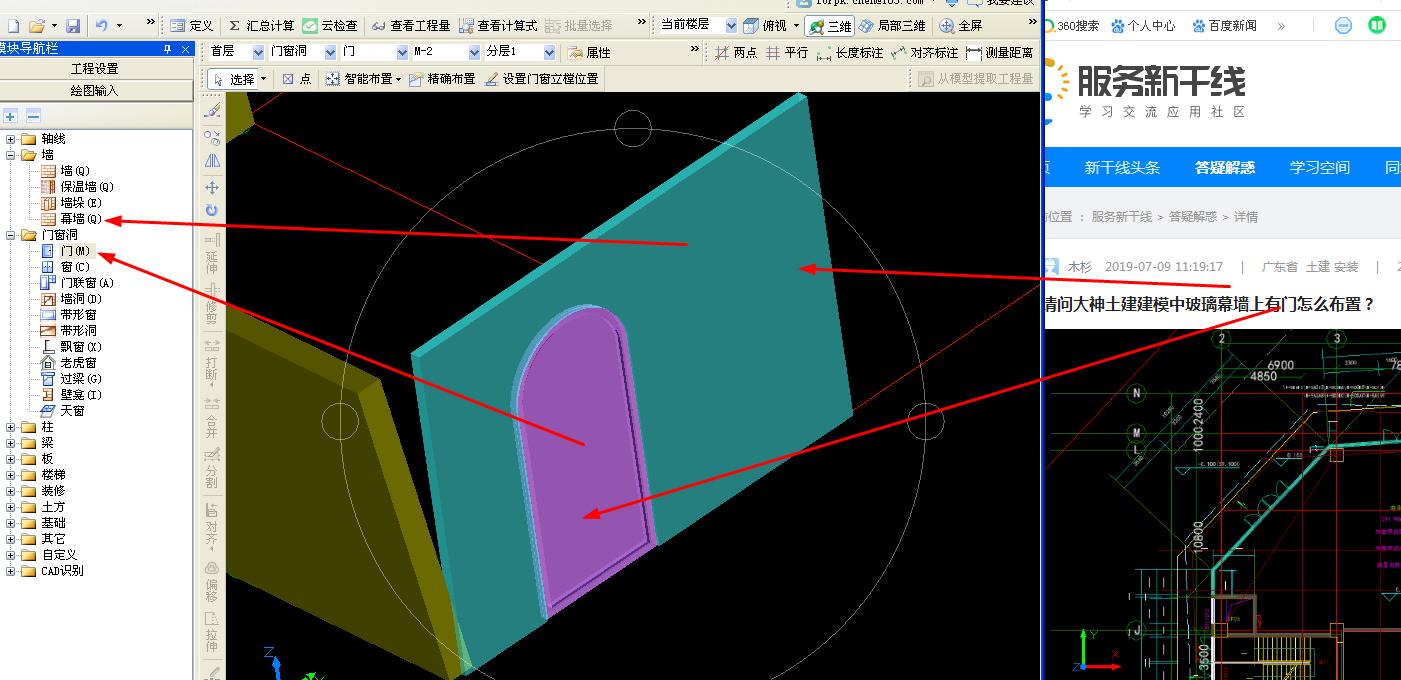Open the undo history dropdown arrow

click(120, 25)
